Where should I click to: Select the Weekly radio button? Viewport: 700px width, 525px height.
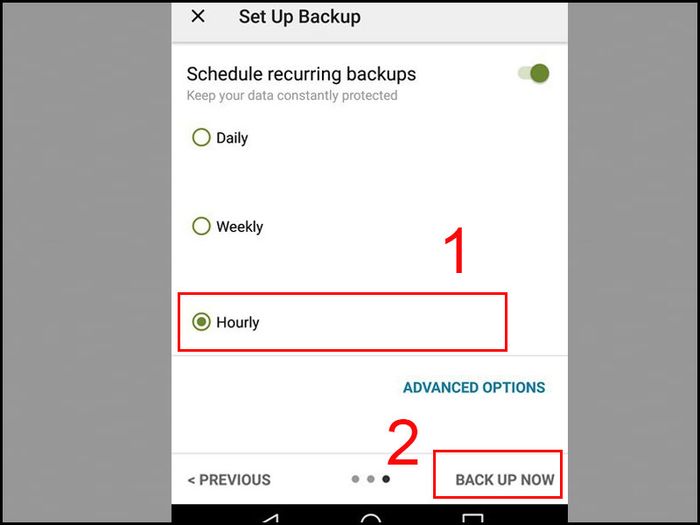[x=201, y=226]
